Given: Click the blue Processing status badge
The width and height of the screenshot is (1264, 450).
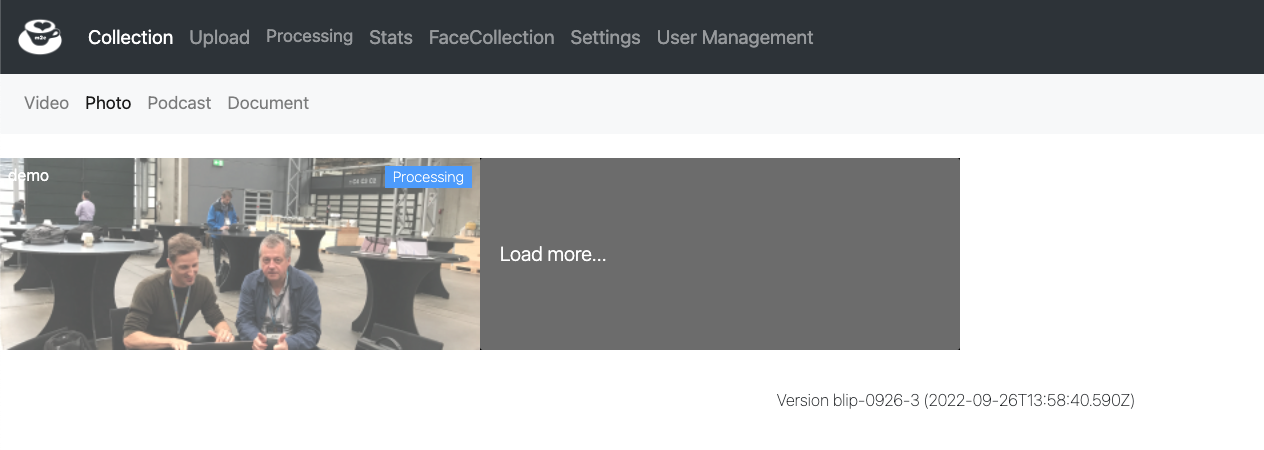Looking at the screenshot, I should click(x=428, y=177).
